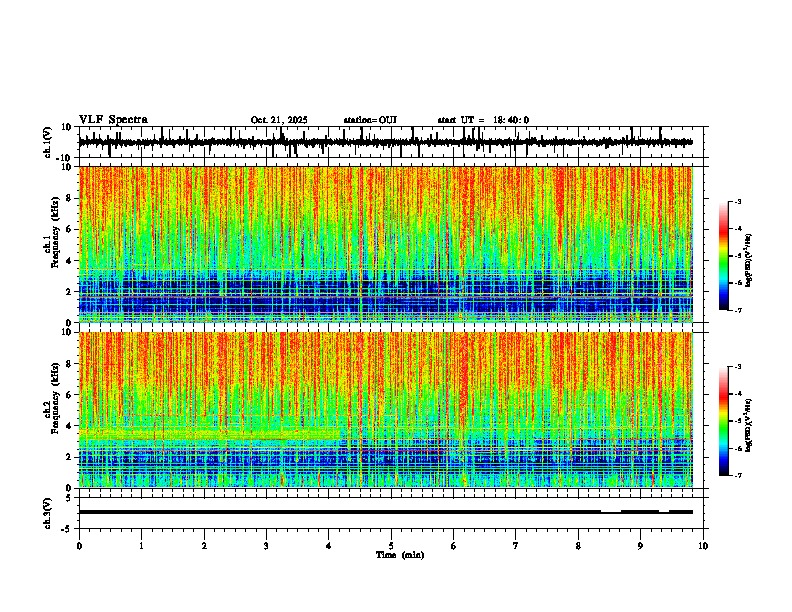
Task: Click time axis tick label '7'
Action: click(516, 546)
